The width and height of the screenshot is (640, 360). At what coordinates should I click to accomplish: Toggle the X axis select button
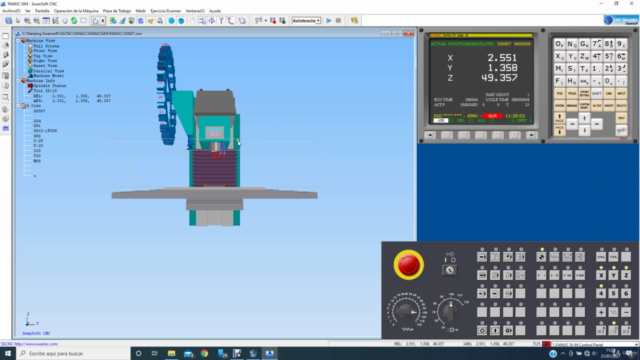601,276
